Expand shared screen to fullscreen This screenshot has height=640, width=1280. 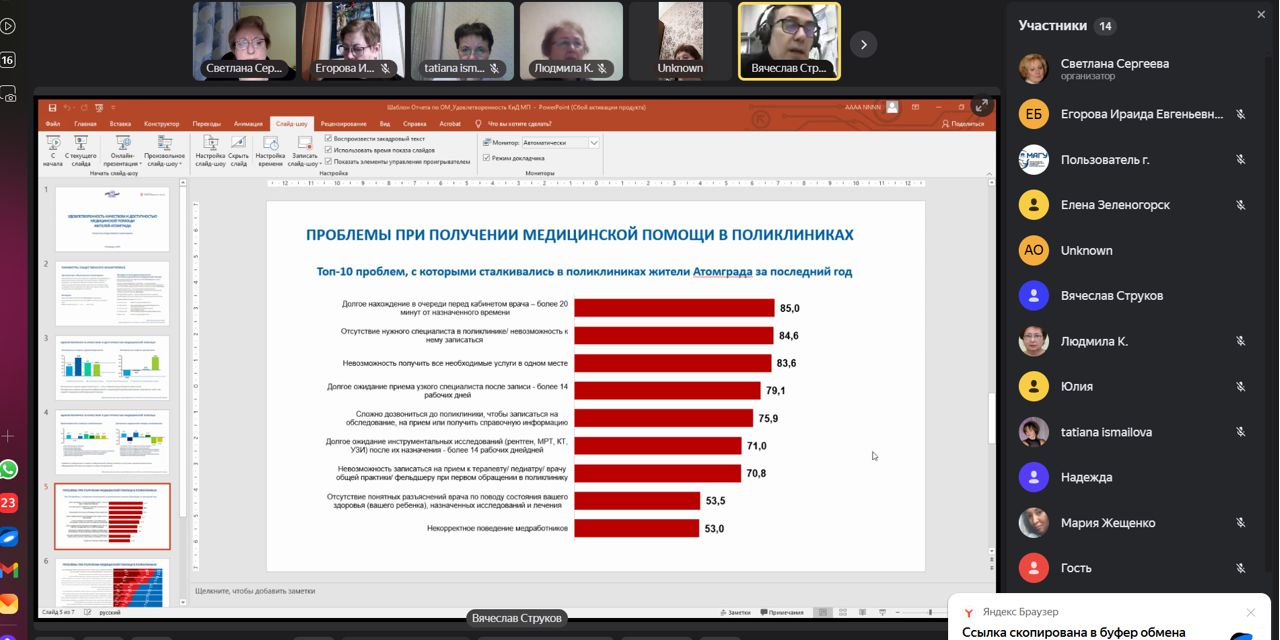point(981,106)
